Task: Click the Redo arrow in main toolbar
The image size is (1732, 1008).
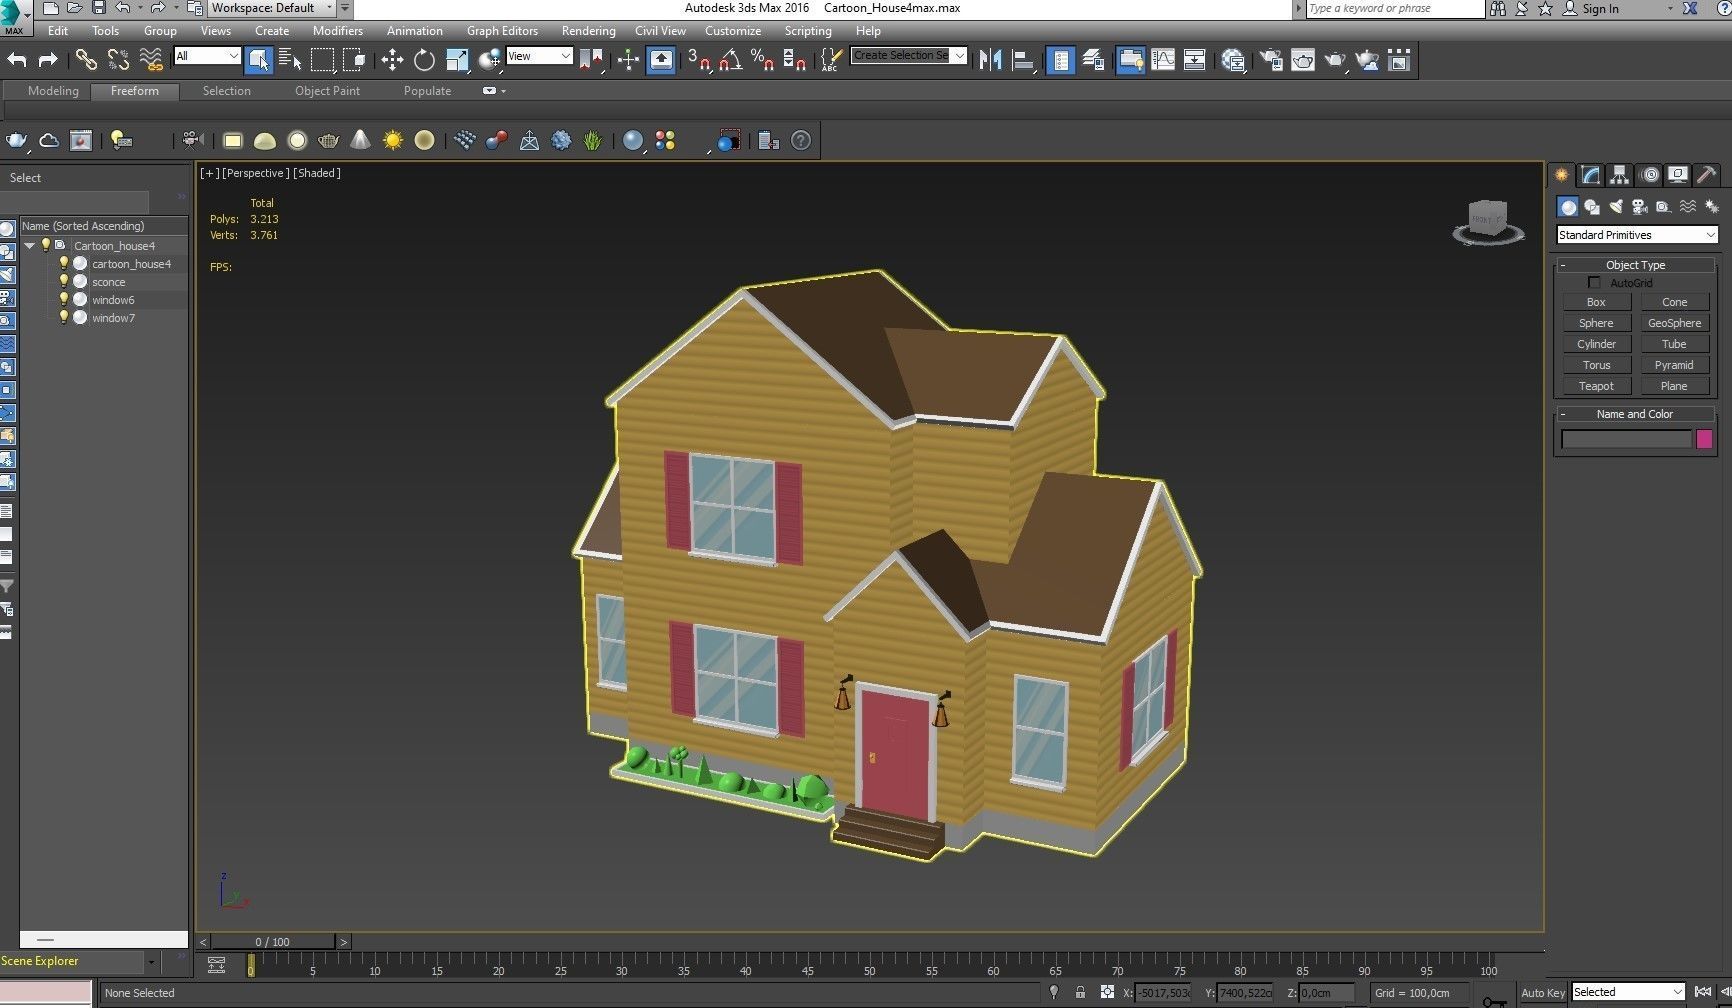Action: (x=47, y=60)
